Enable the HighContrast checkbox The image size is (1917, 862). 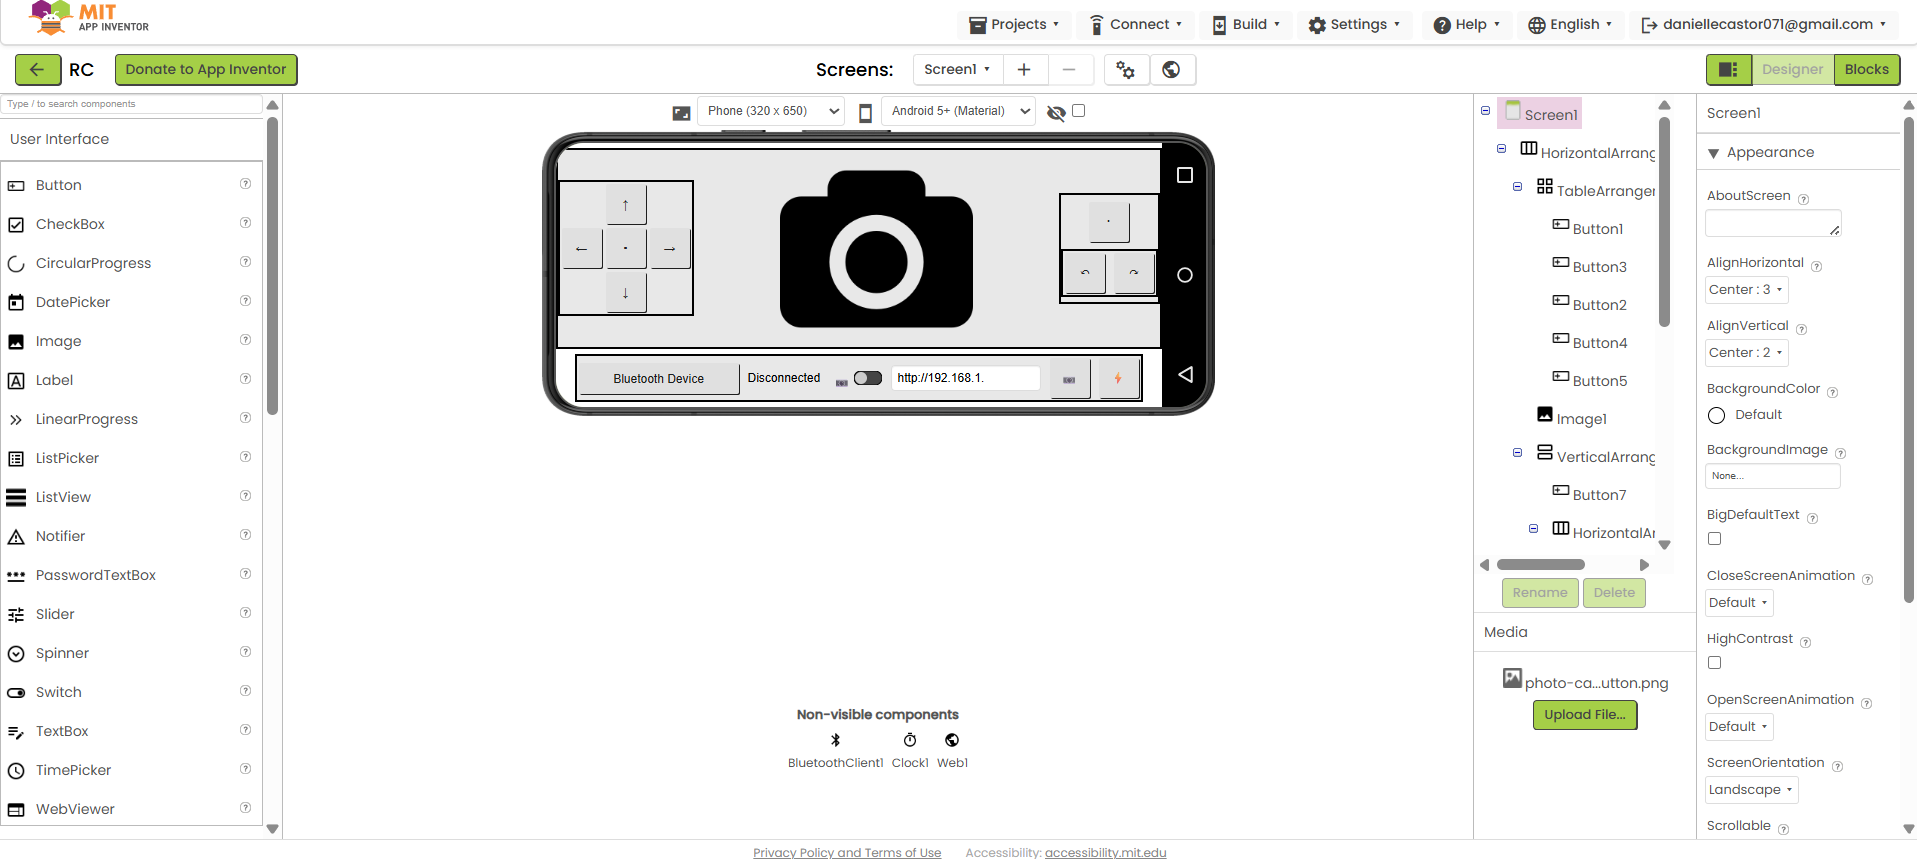click(1715, 663)
